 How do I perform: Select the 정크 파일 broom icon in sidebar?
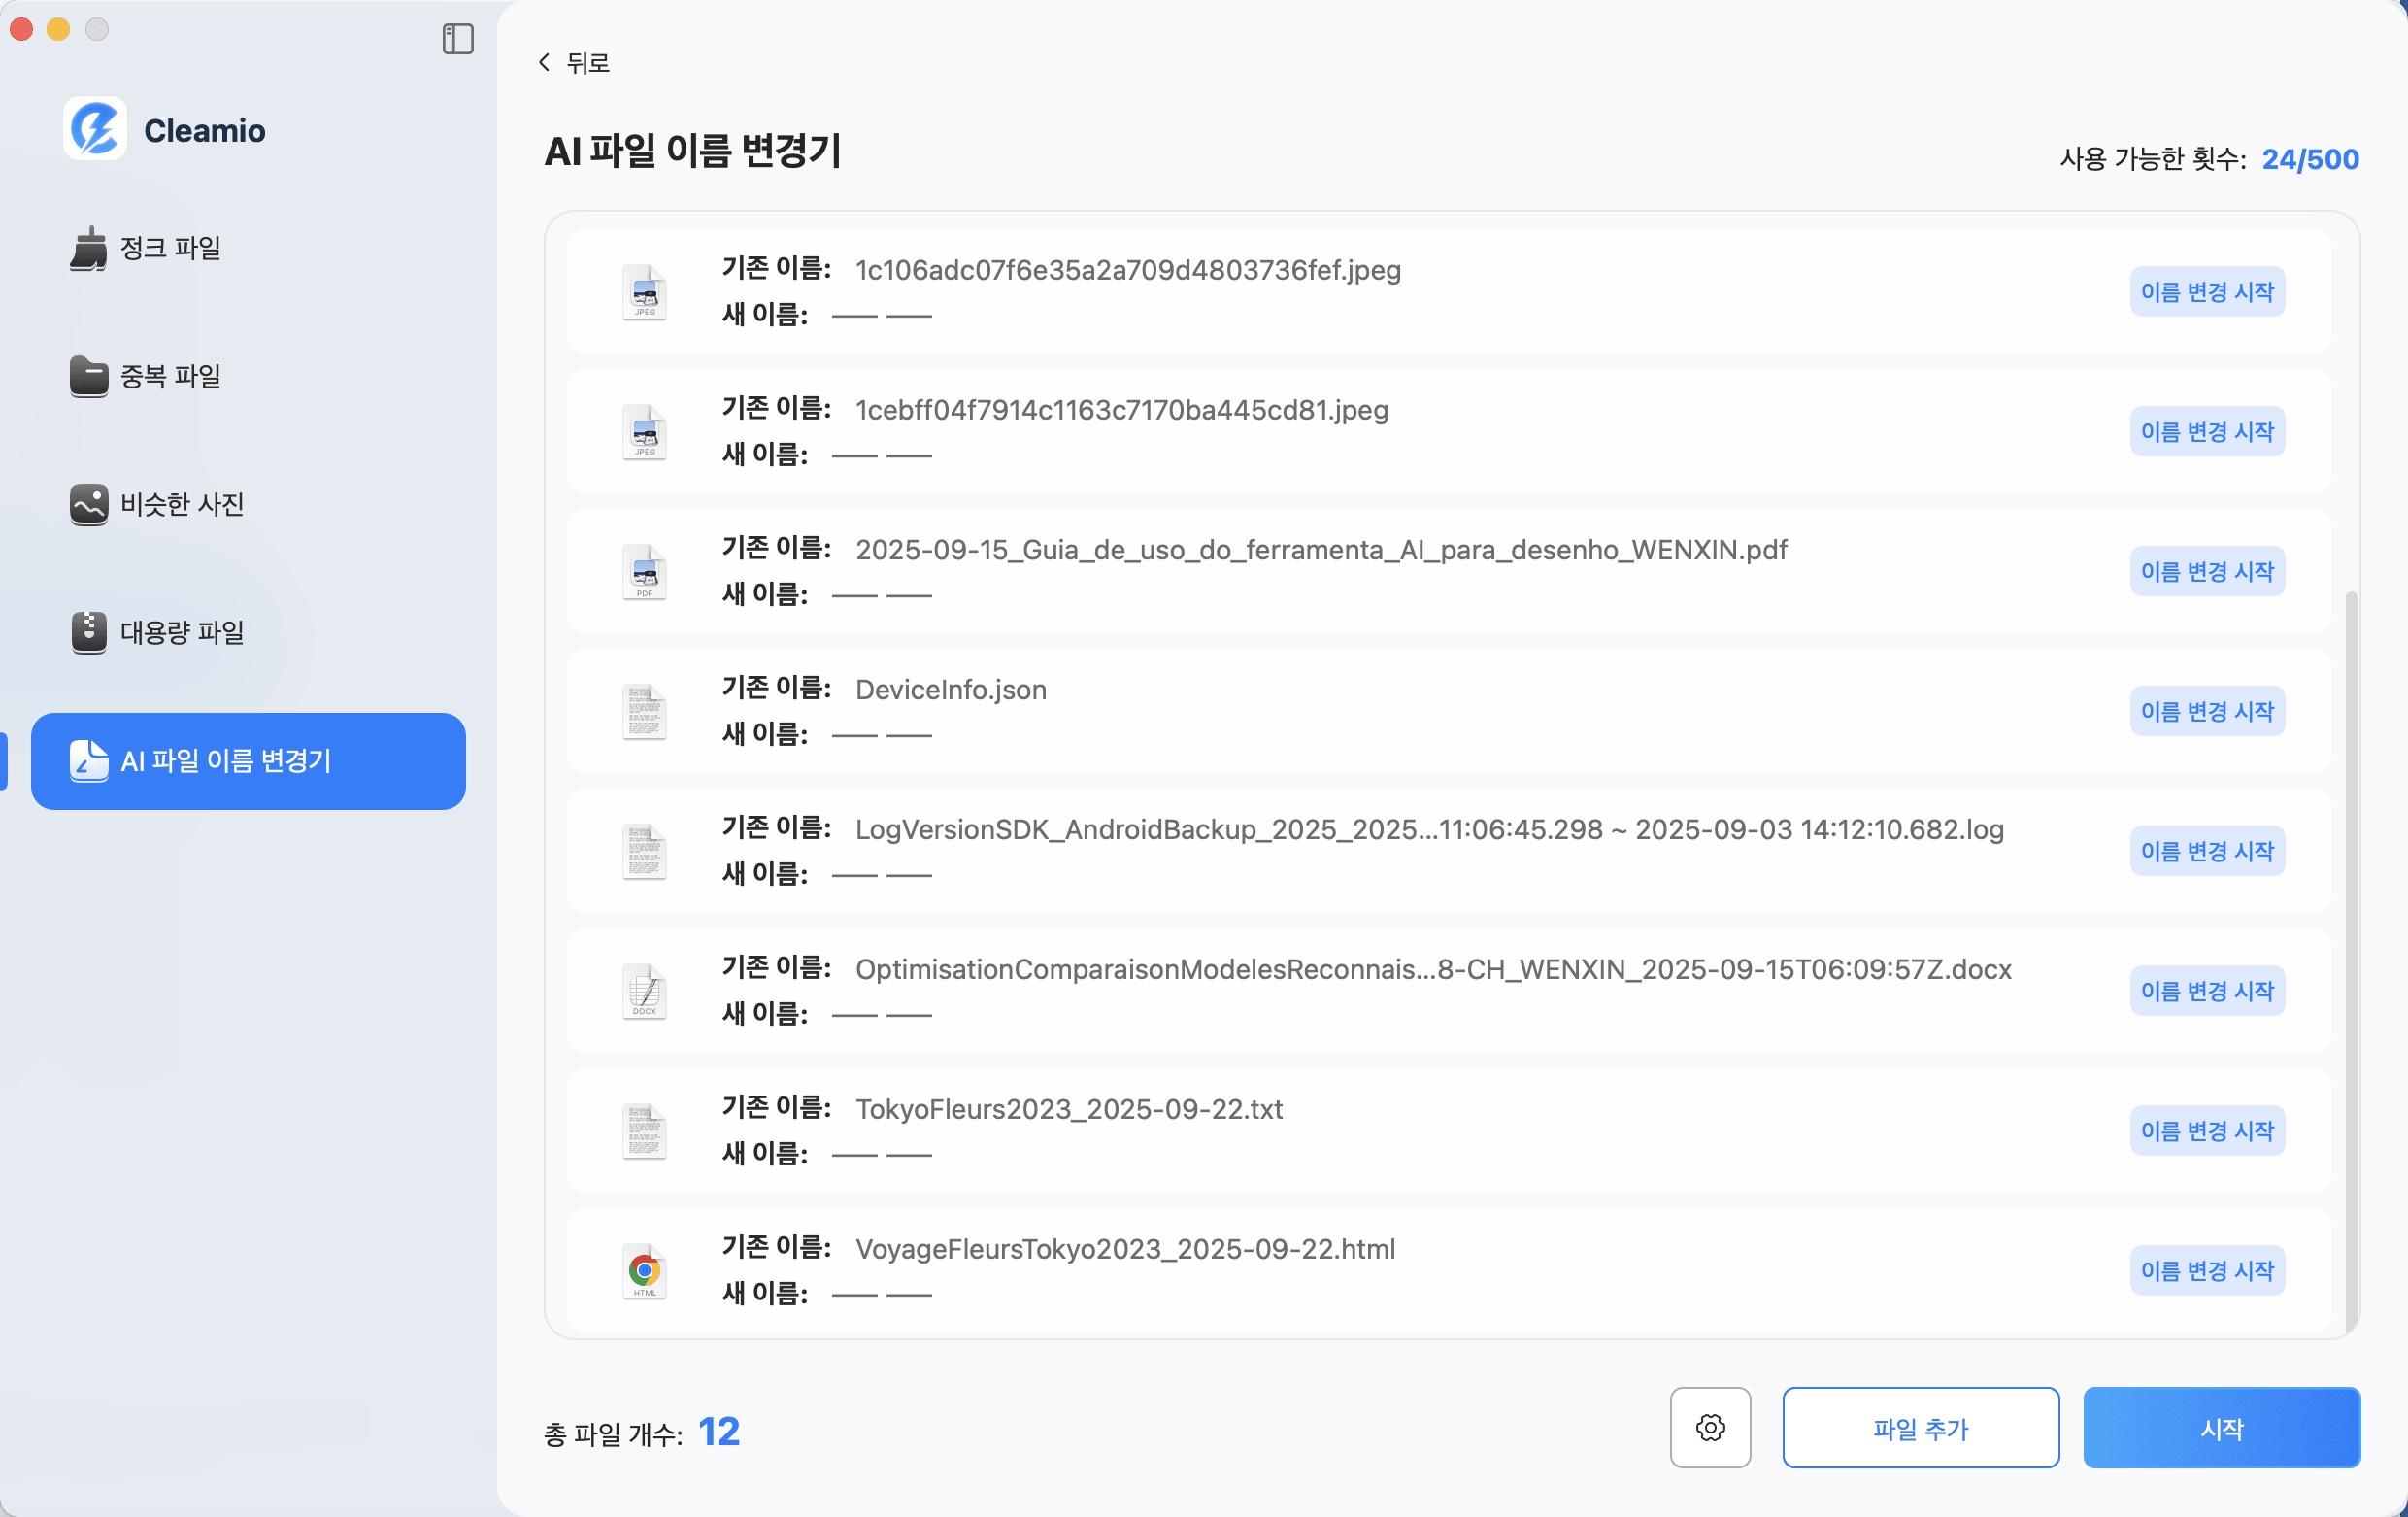point(89,249)
